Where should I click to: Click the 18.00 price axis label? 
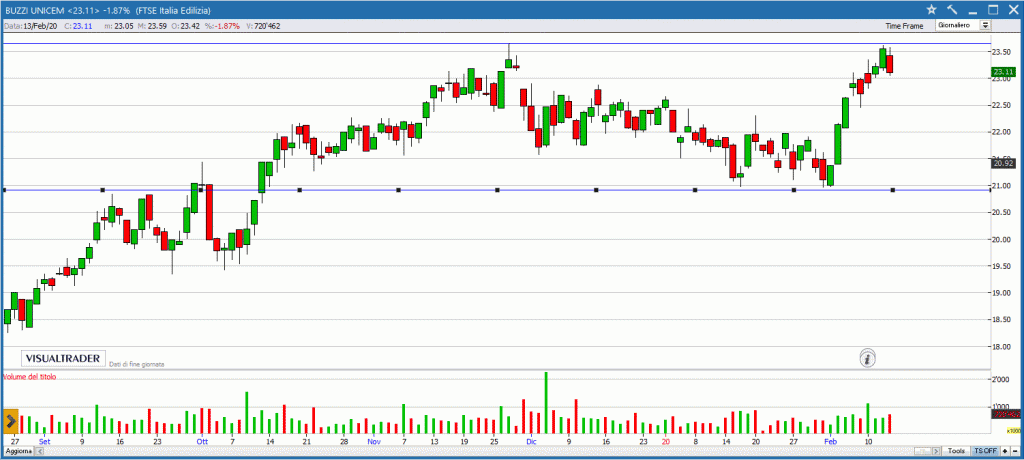coord(1002,346)
